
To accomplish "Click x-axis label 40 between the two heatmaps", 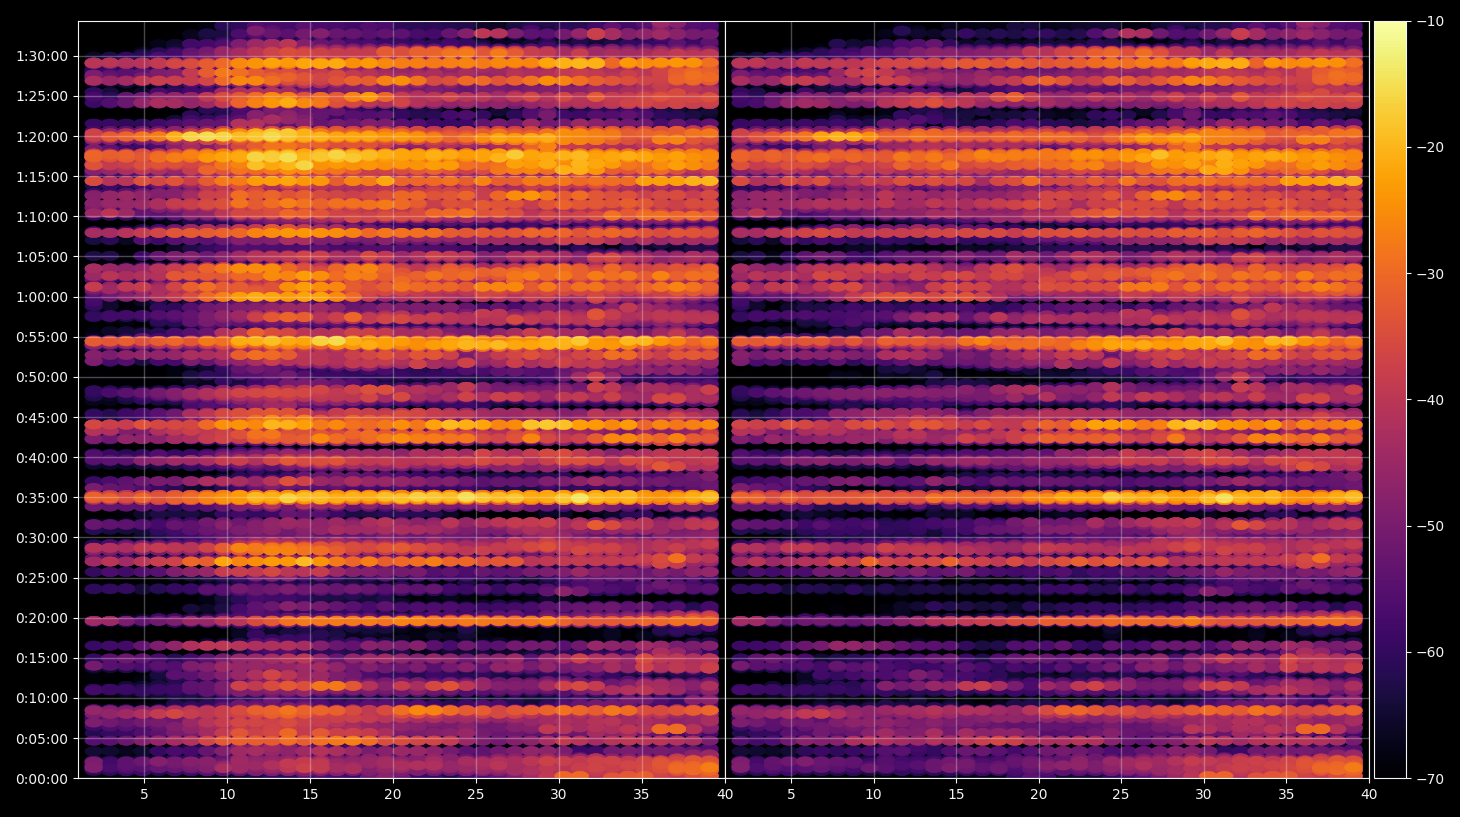I will click(x=725, y=795).
